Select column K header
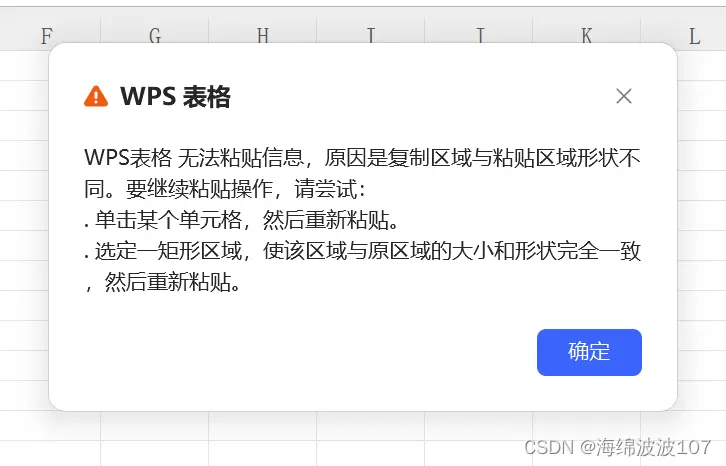 (x=586, y=32)
